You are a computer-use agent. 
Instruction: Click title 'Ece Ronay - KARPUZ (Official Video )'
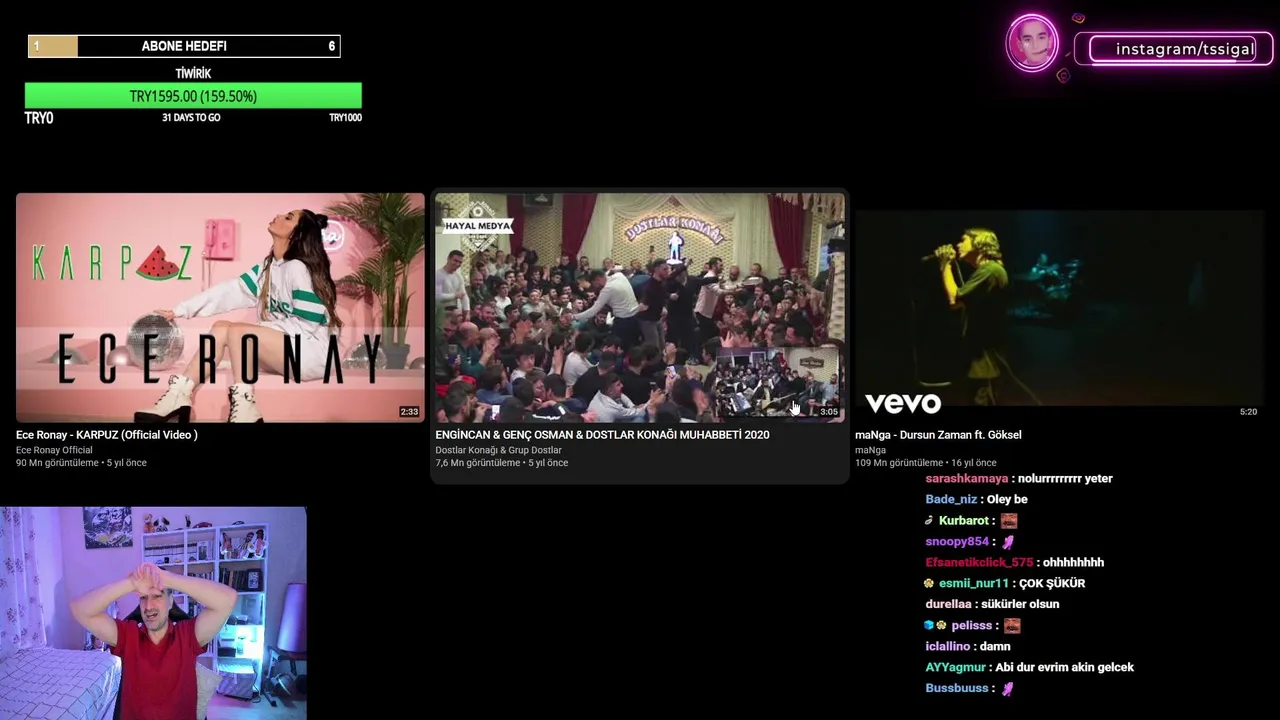107,435
